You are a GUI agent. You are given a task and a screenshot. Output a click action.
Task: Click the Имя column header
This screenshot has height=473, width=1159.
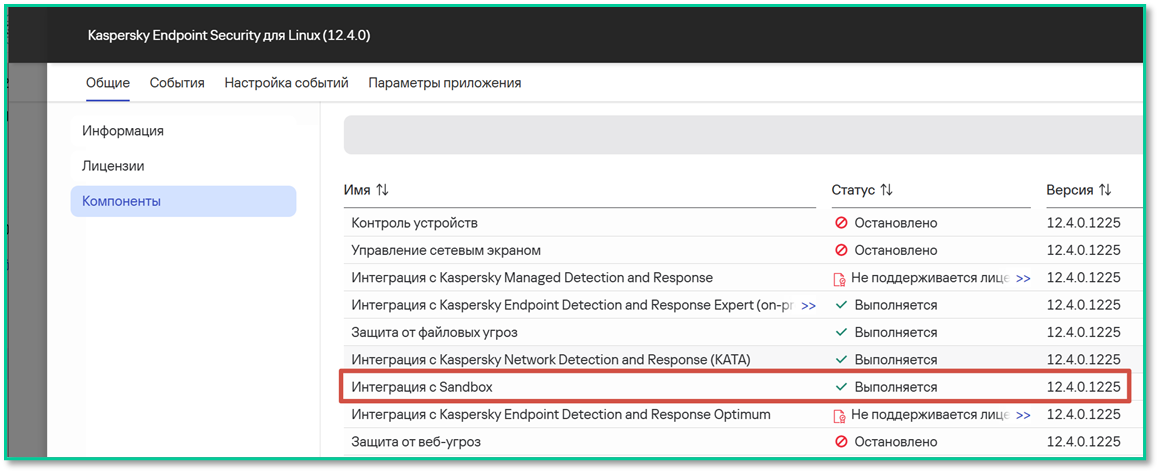coord(357,190)
